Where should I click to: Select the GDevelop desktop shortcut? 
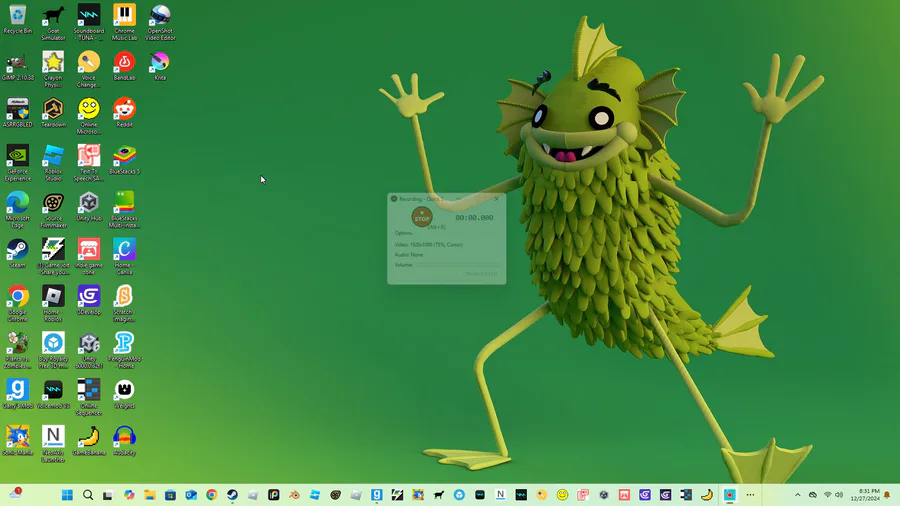click(89, 301)
